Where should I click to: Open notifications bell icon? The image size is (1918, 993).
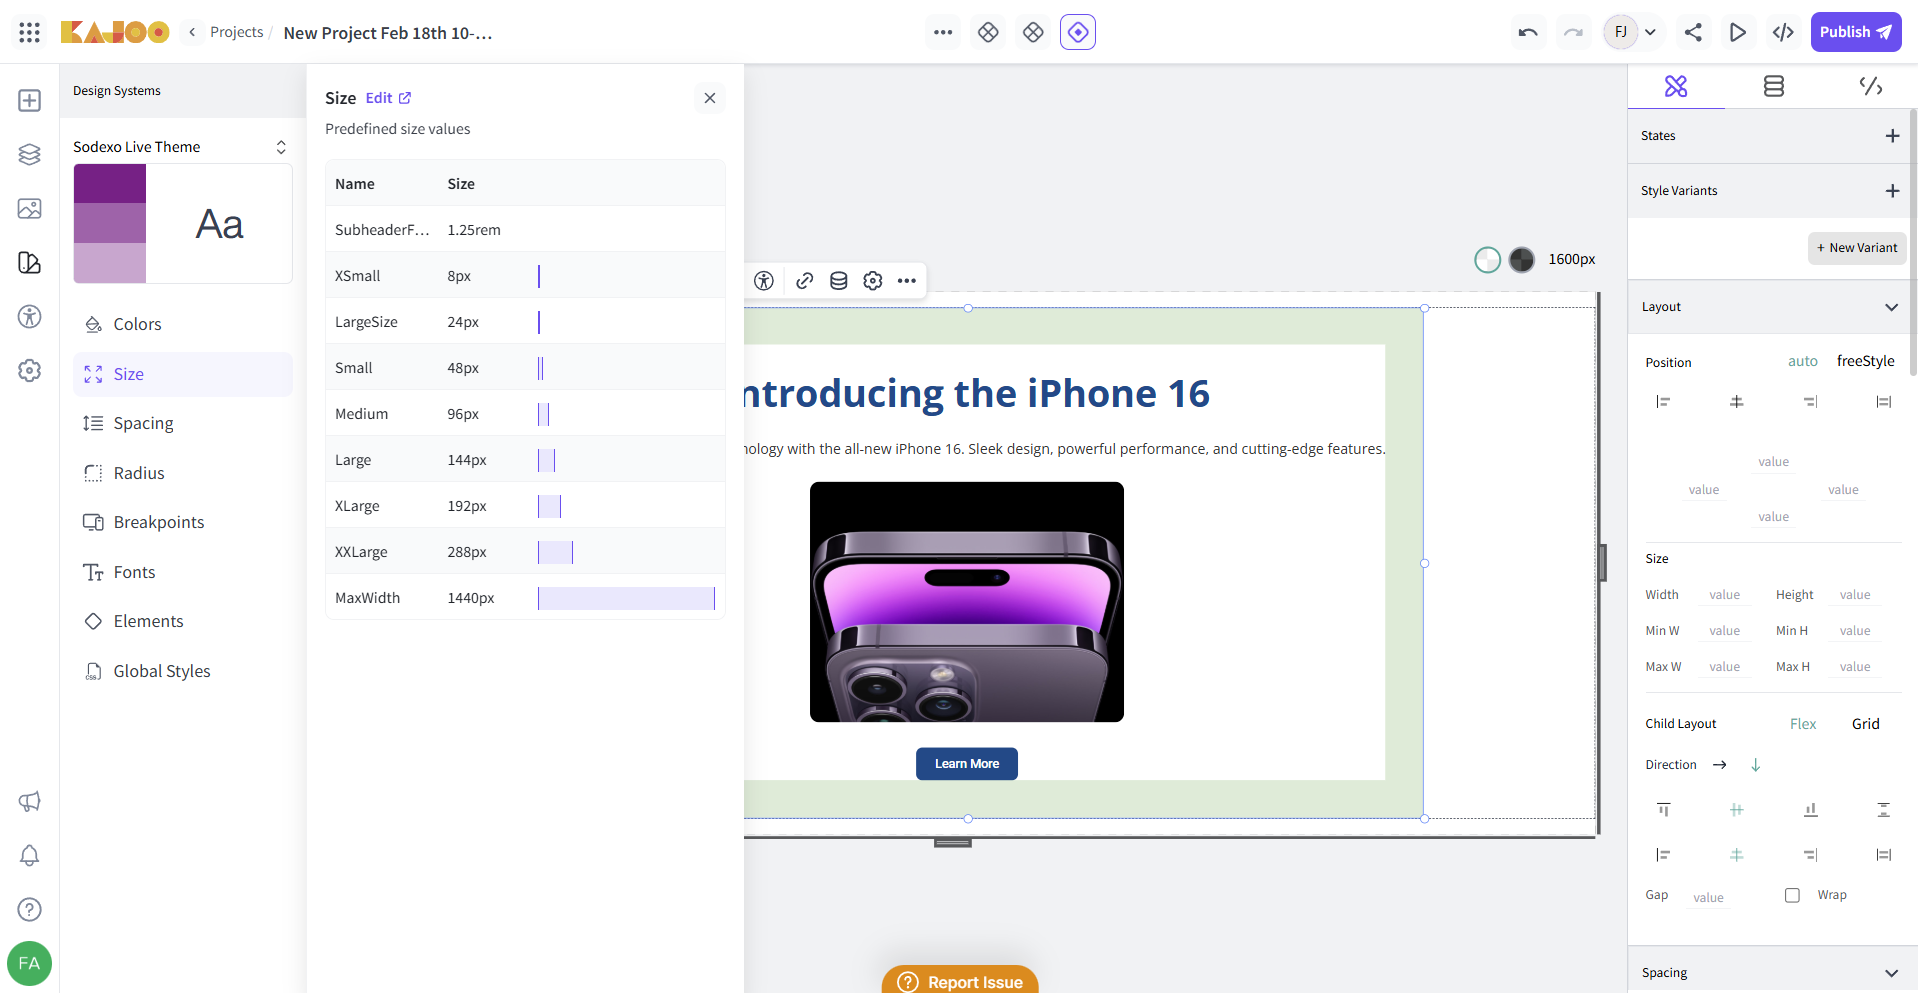click(x=30, y=855)
